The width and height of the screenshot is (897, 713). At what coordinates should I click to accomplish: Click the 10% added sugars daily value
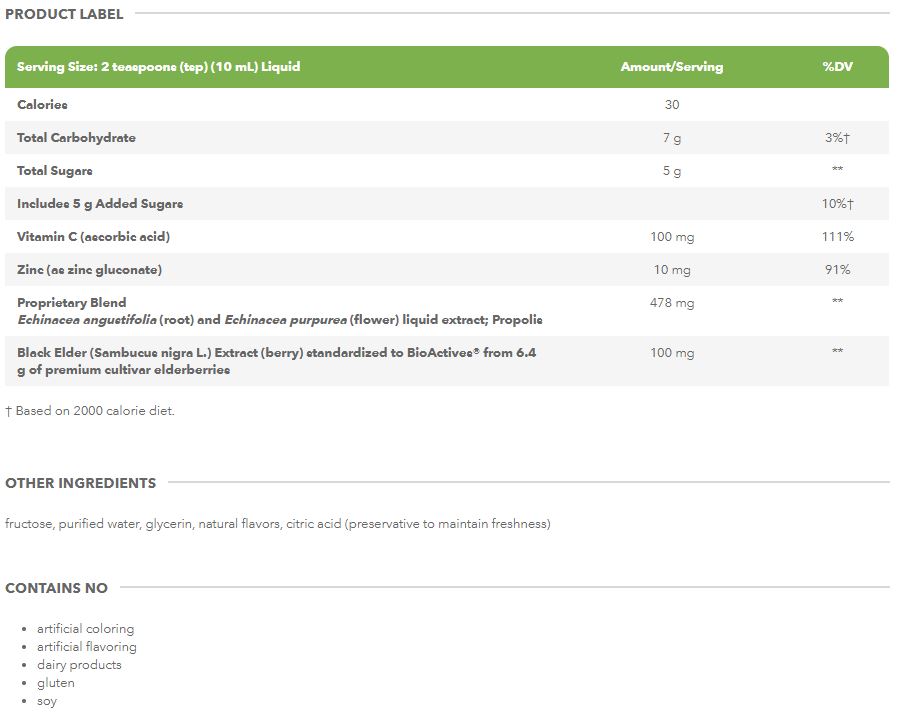(837, 203)
